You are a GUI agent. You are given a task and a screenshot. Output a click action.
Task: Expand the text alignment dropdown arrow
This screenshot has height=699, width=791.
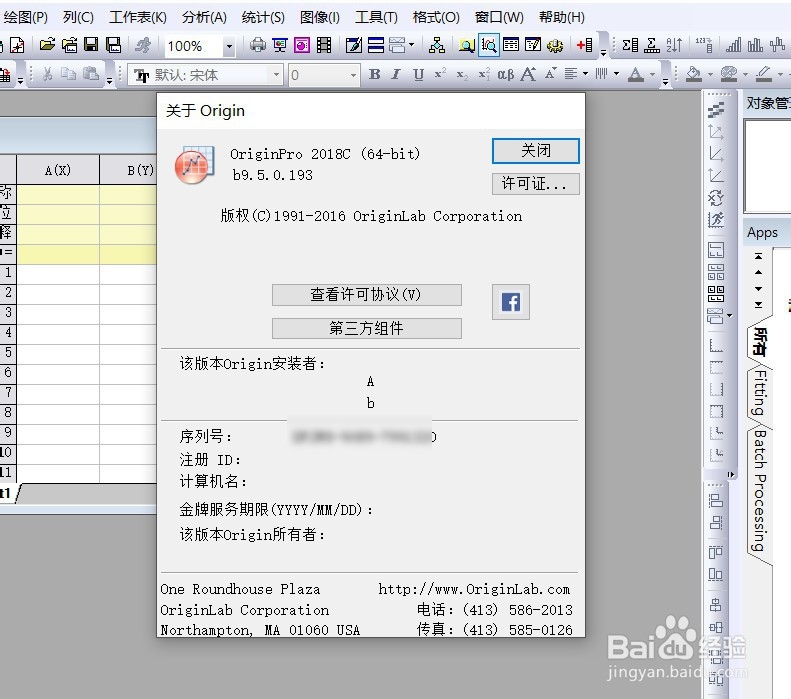(585, 74)
